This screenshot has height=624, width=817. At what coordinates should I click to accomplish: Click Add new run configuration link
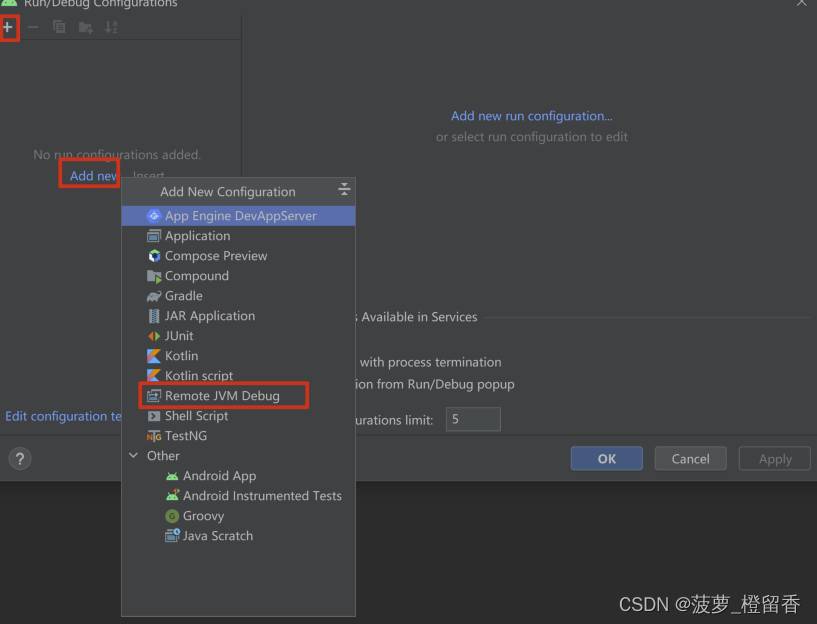(x=531, y=116)
